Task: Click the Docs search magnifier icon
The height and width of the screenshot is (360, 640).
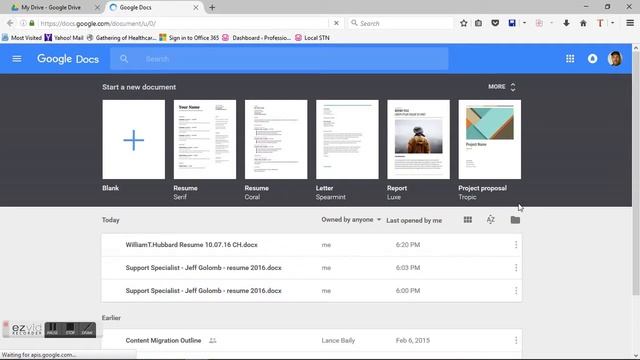Action: tap(124, 59)
